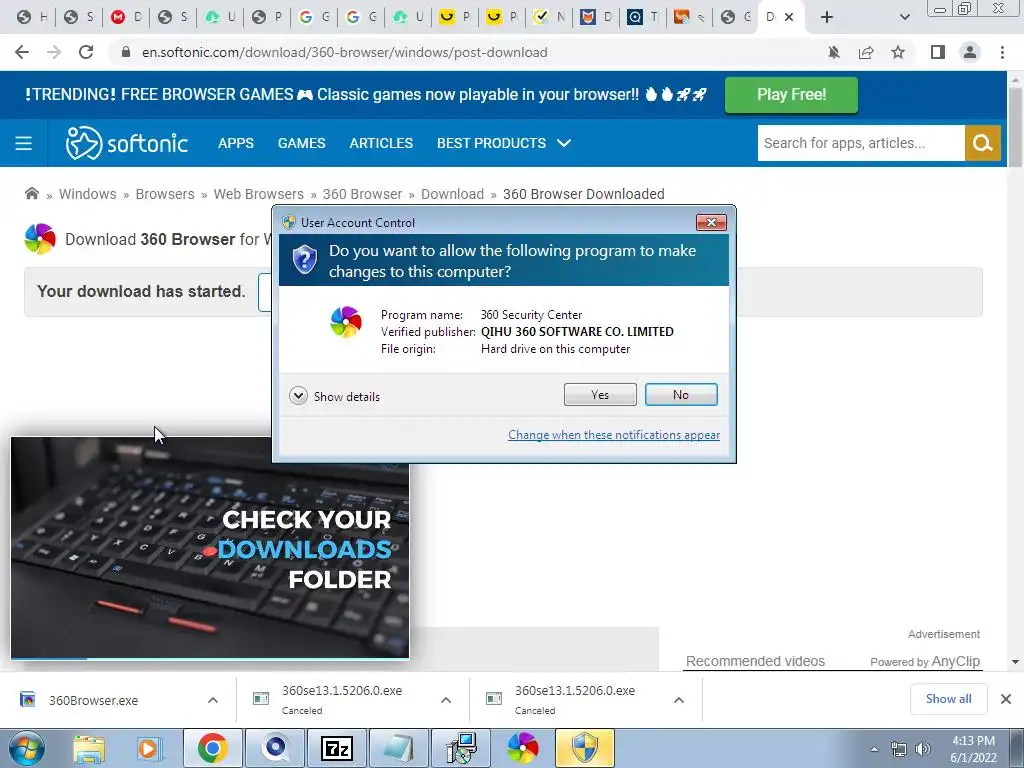1024x768 pixels.
Task: Open options arrow for first canceled 360se download
Action: tap(446, 700)
